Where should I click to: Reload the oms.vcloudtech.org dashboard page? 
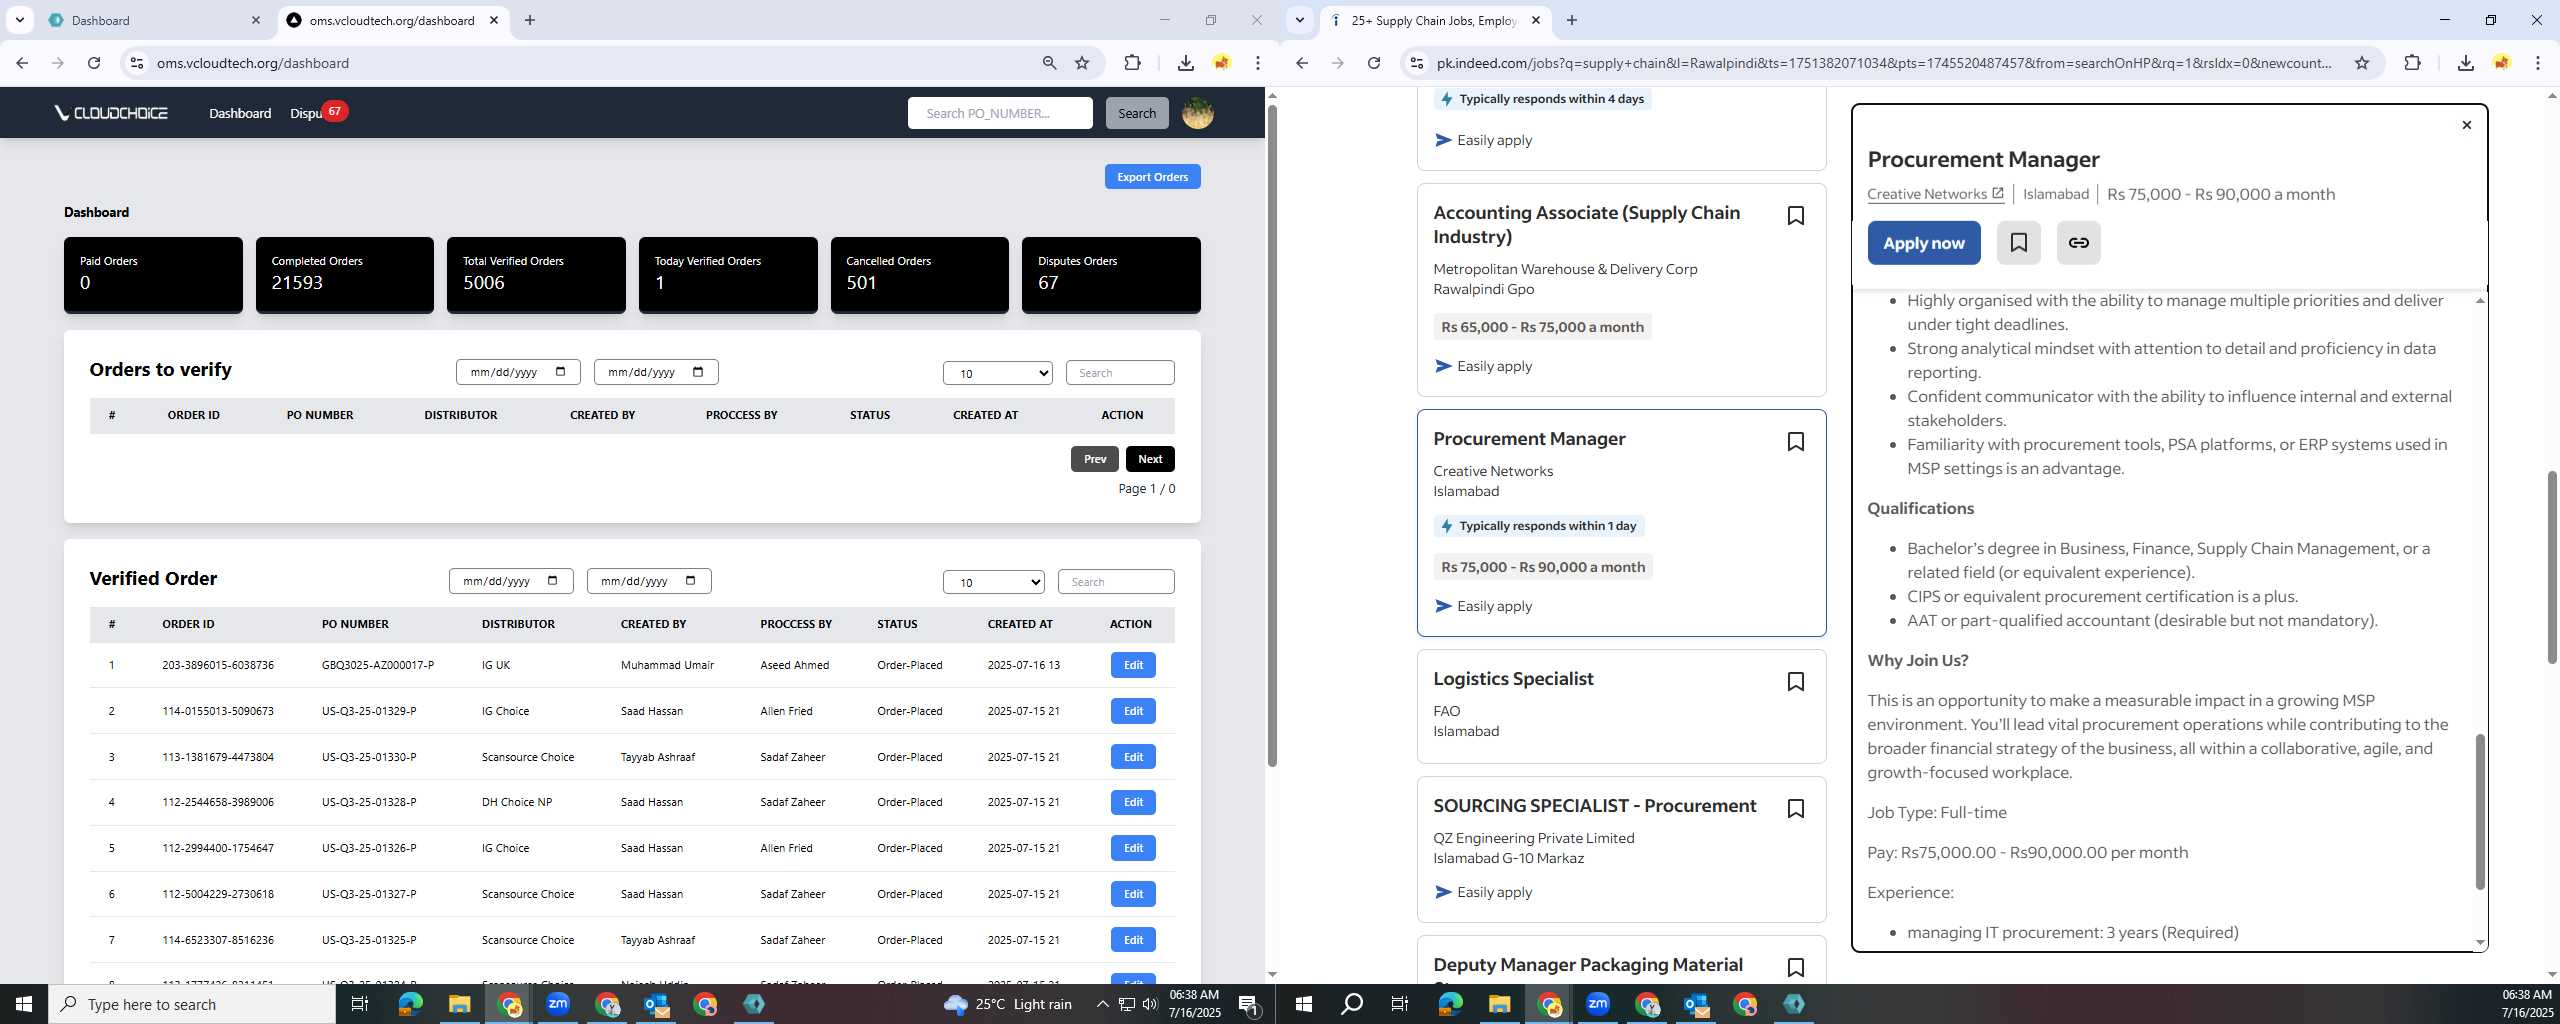(x=94, y=63)
